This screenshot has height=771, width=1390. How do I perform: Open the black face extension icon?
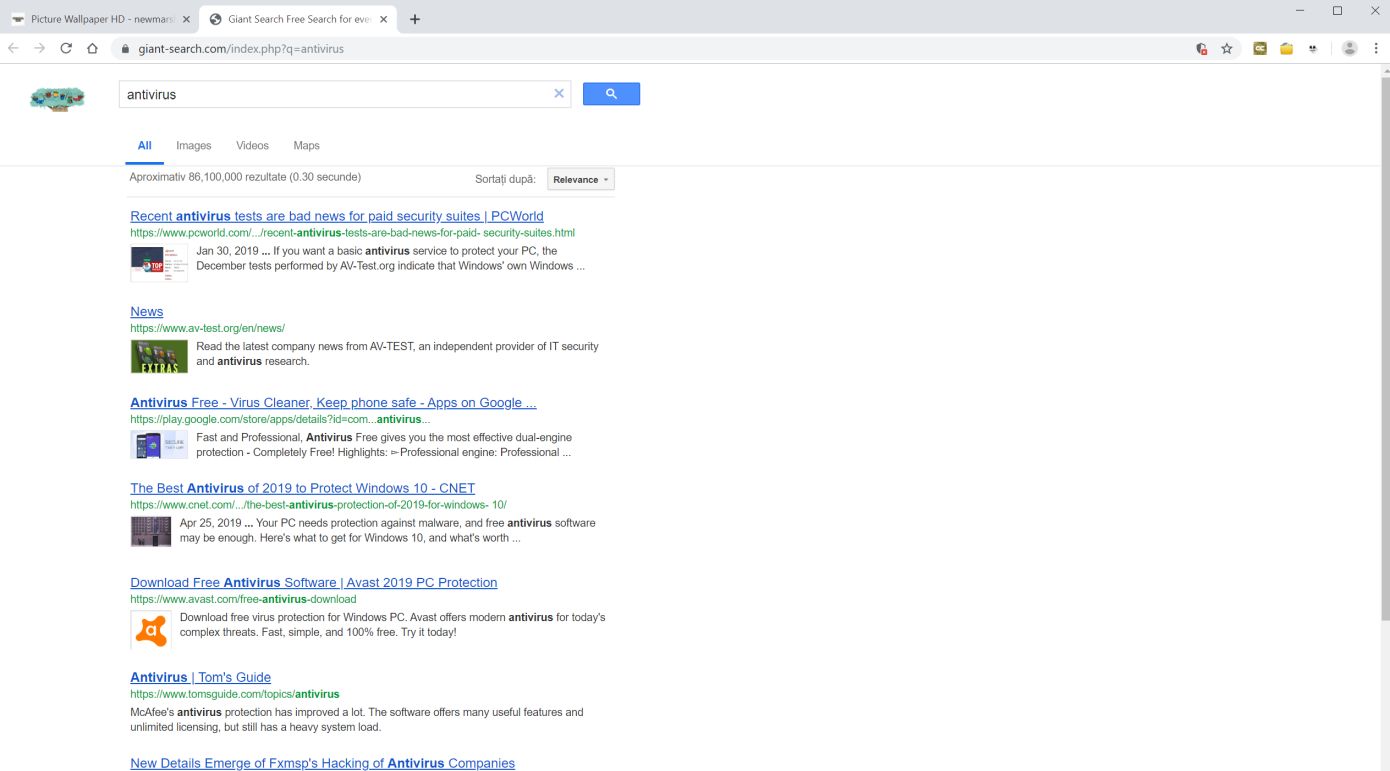[1313, 48]
